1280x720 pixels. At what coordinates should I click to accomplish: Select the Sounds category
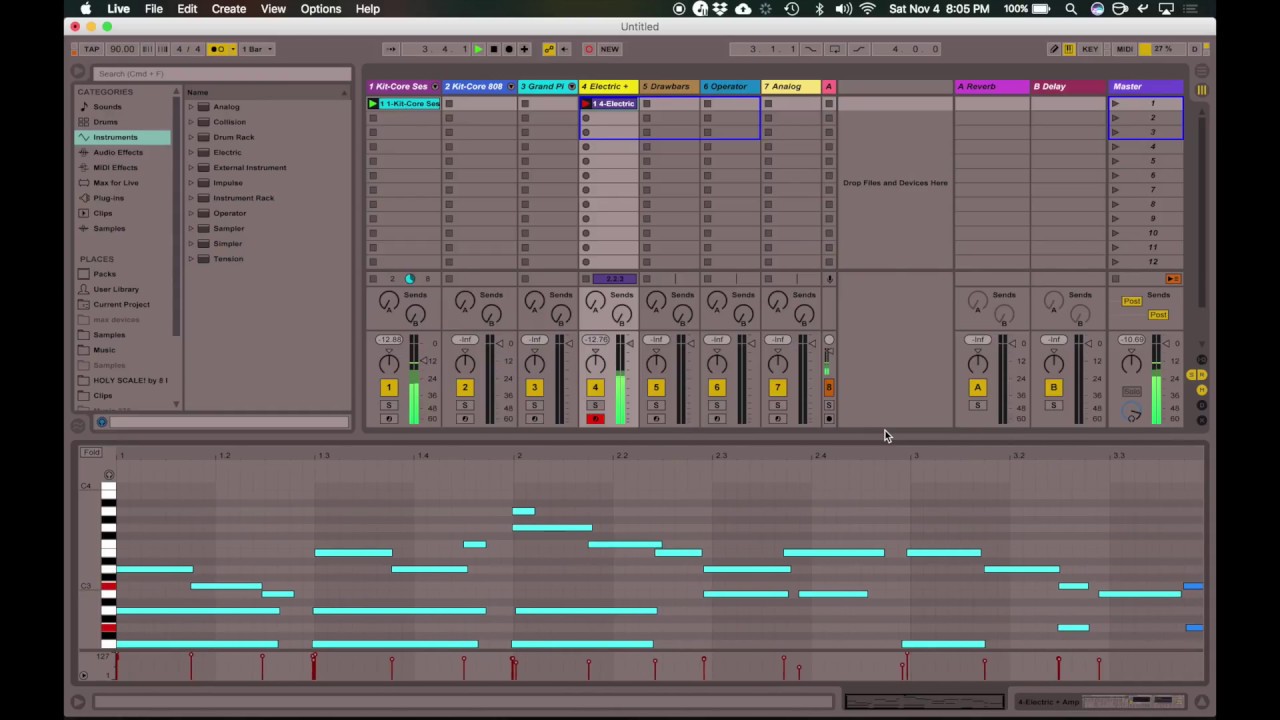(x=107, y=107)
